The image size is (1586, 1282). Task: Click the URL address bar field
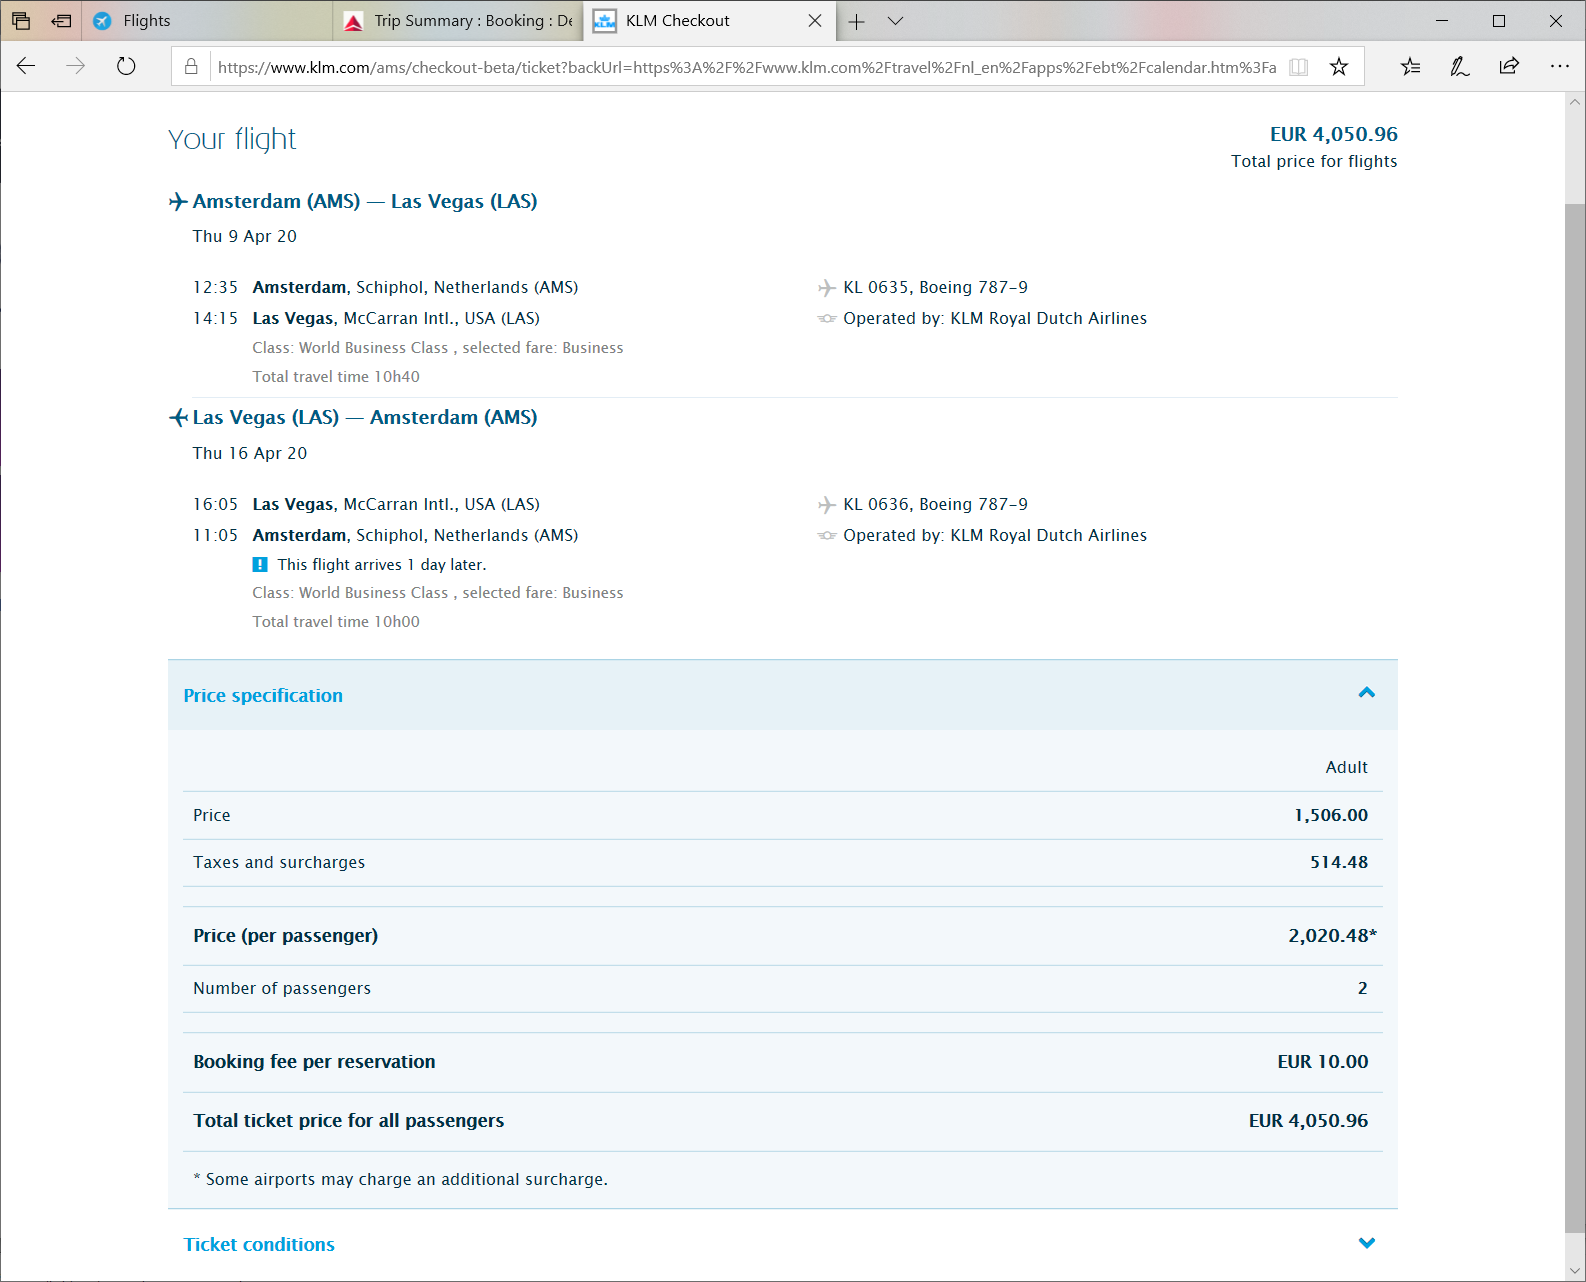pyautogui.click(x=746, y=67)
